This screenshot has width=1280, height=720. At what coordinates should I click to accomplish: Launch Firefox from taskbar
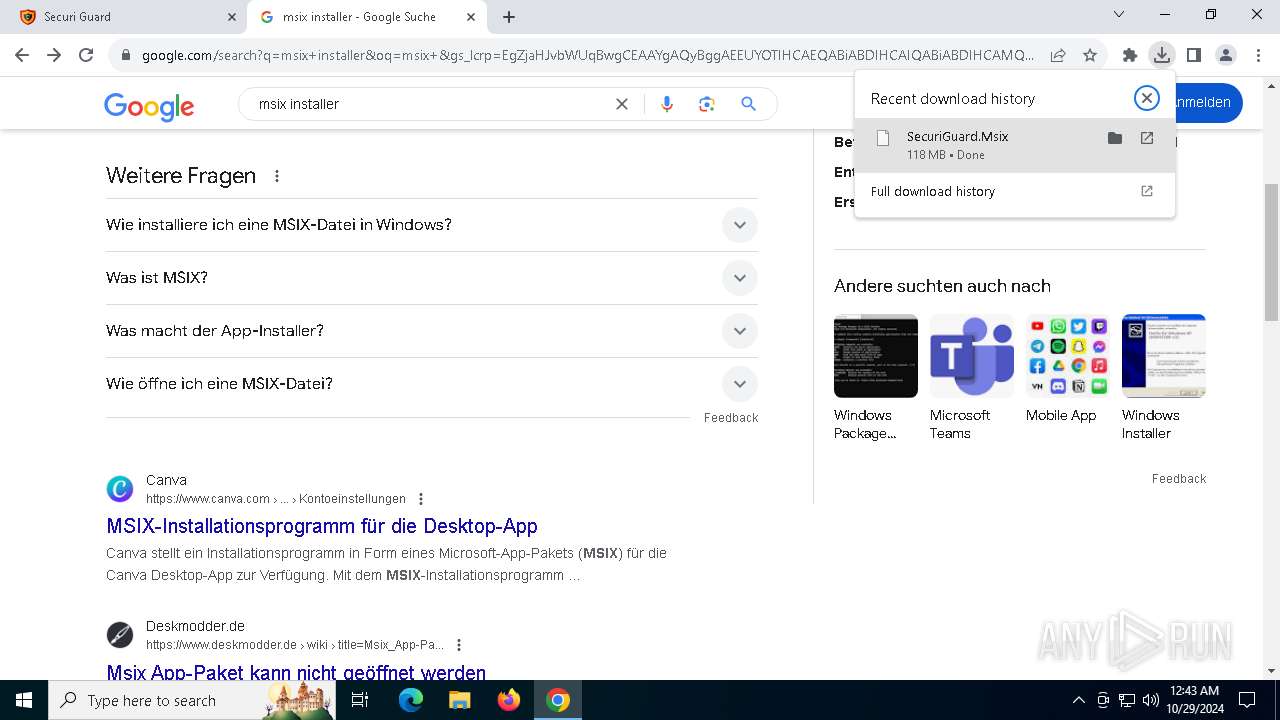pos(509,700)
